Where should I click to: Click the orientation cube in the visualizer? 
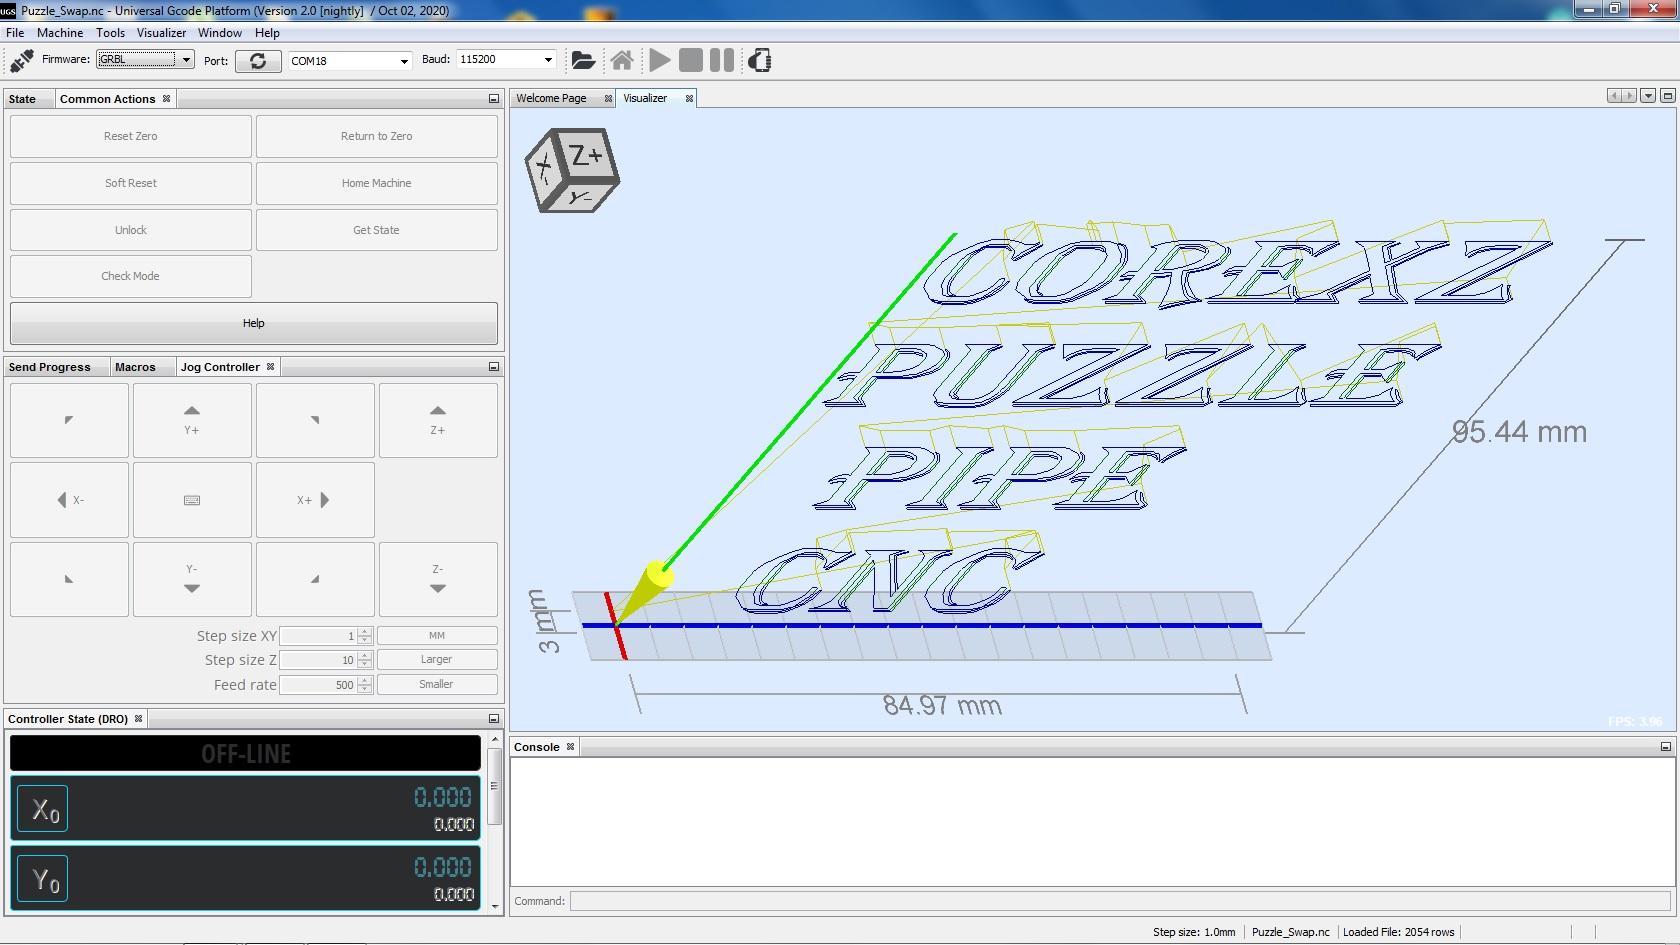[572, 169]
